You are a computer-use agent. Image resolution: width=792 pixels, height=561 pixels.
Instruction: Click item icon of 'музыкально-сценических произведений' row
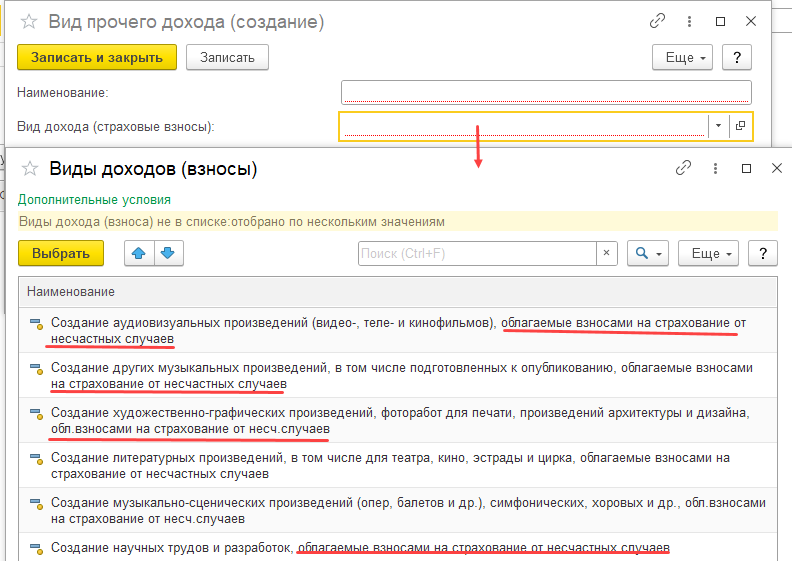[36, 503]
